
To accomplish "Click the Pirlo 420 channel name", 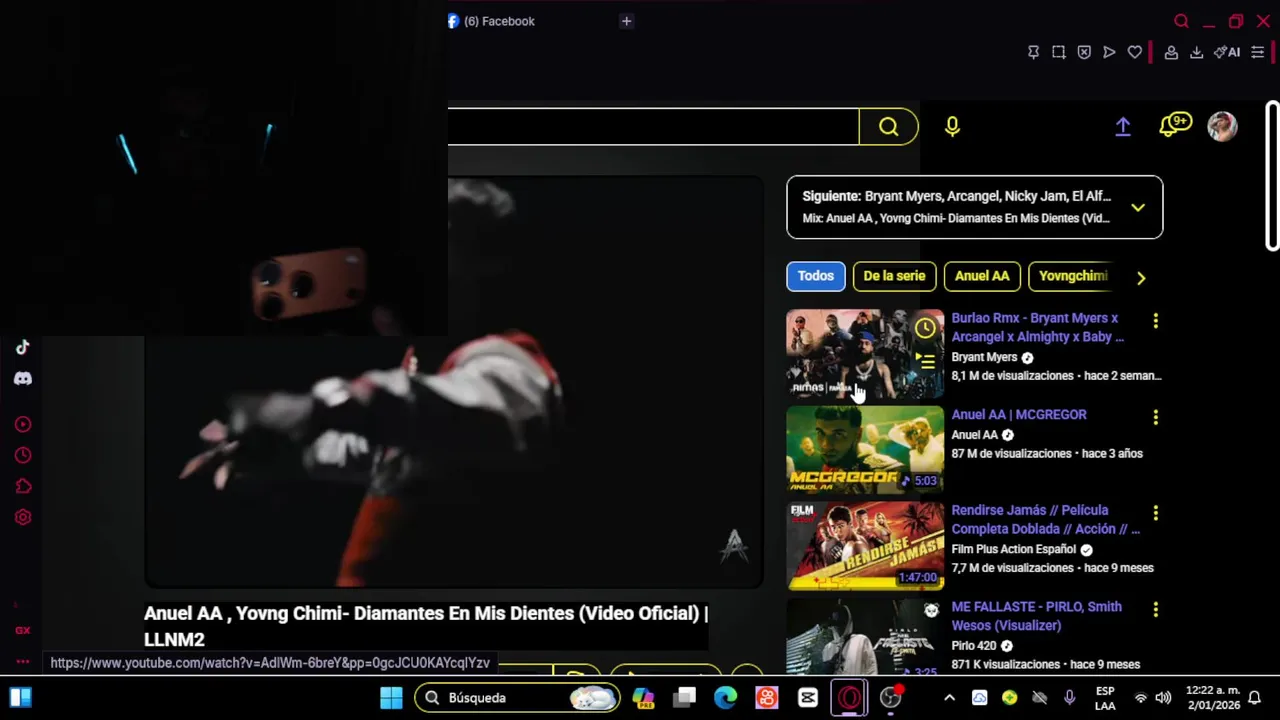I will click(974, 646).
